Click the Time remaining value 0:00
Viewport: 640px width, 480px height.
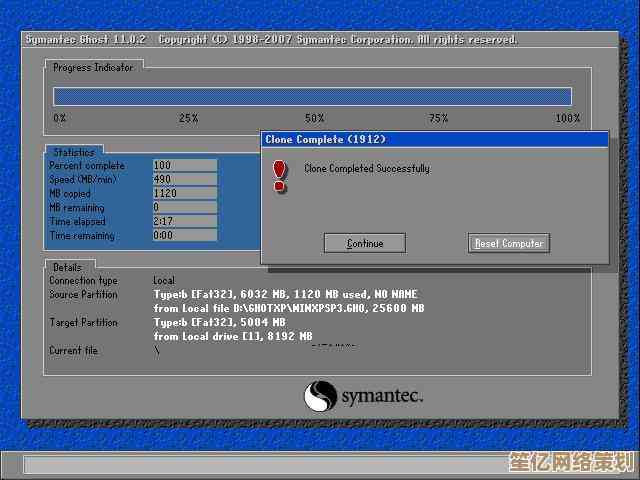pyautogui.click(x=184, y=236)
